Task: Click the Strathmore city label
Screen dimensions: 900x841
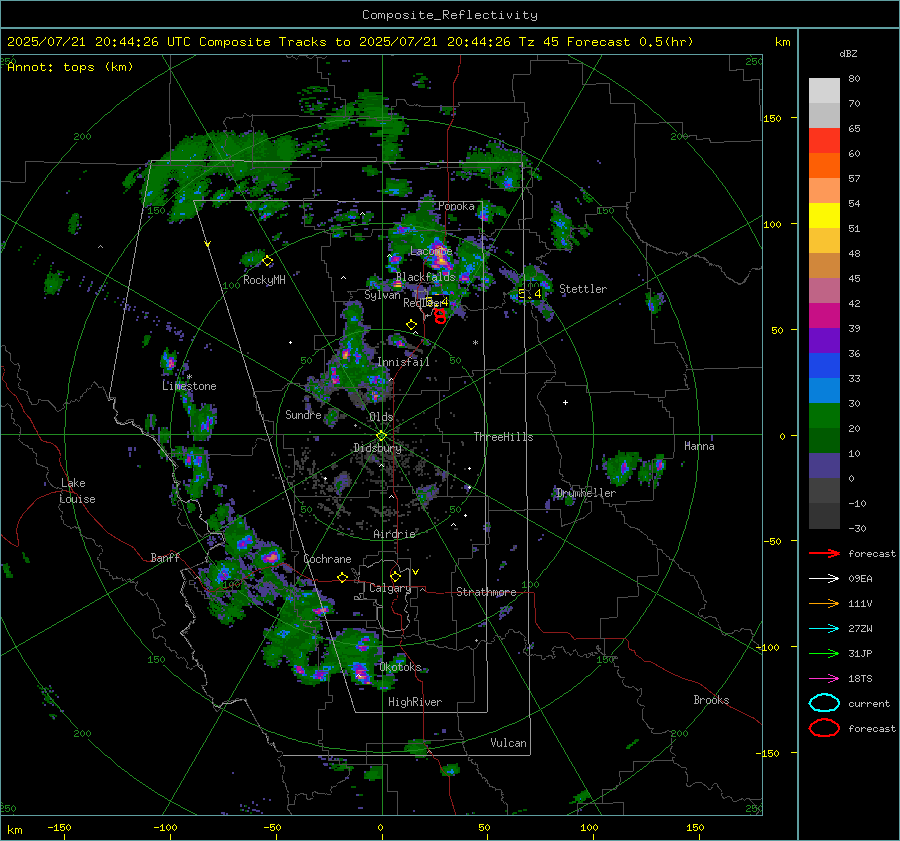Action: pos(486,592)
